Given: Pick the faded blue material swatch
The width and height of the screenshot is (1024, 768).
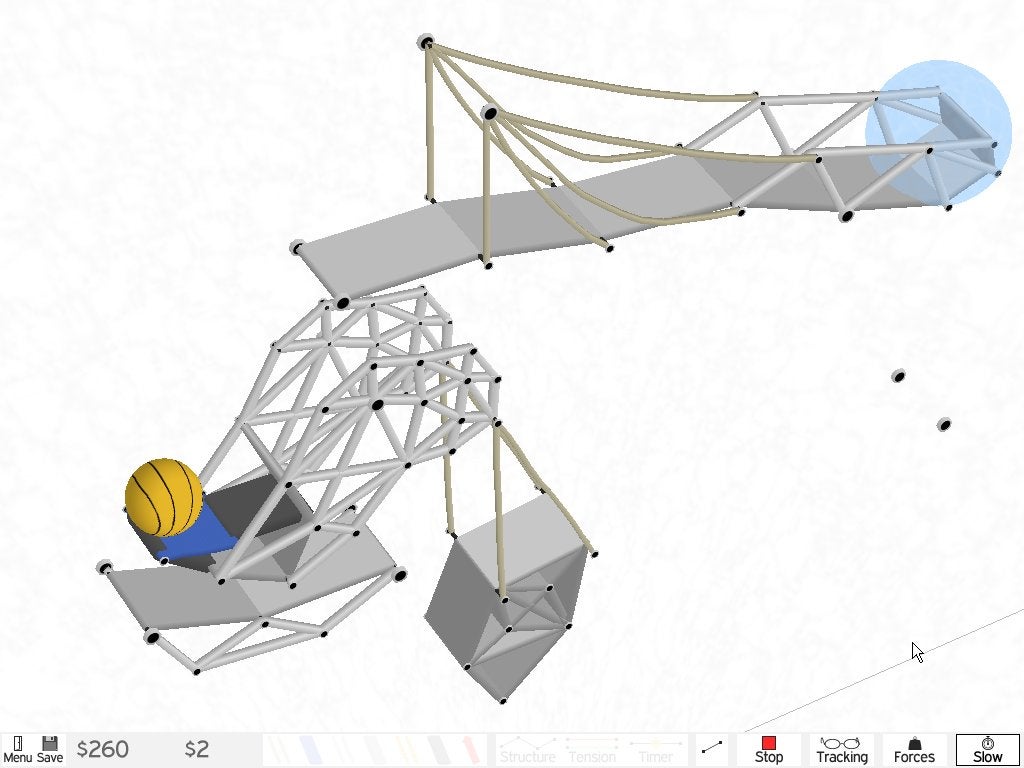Looking at the screenshot, I should (310, 748).
